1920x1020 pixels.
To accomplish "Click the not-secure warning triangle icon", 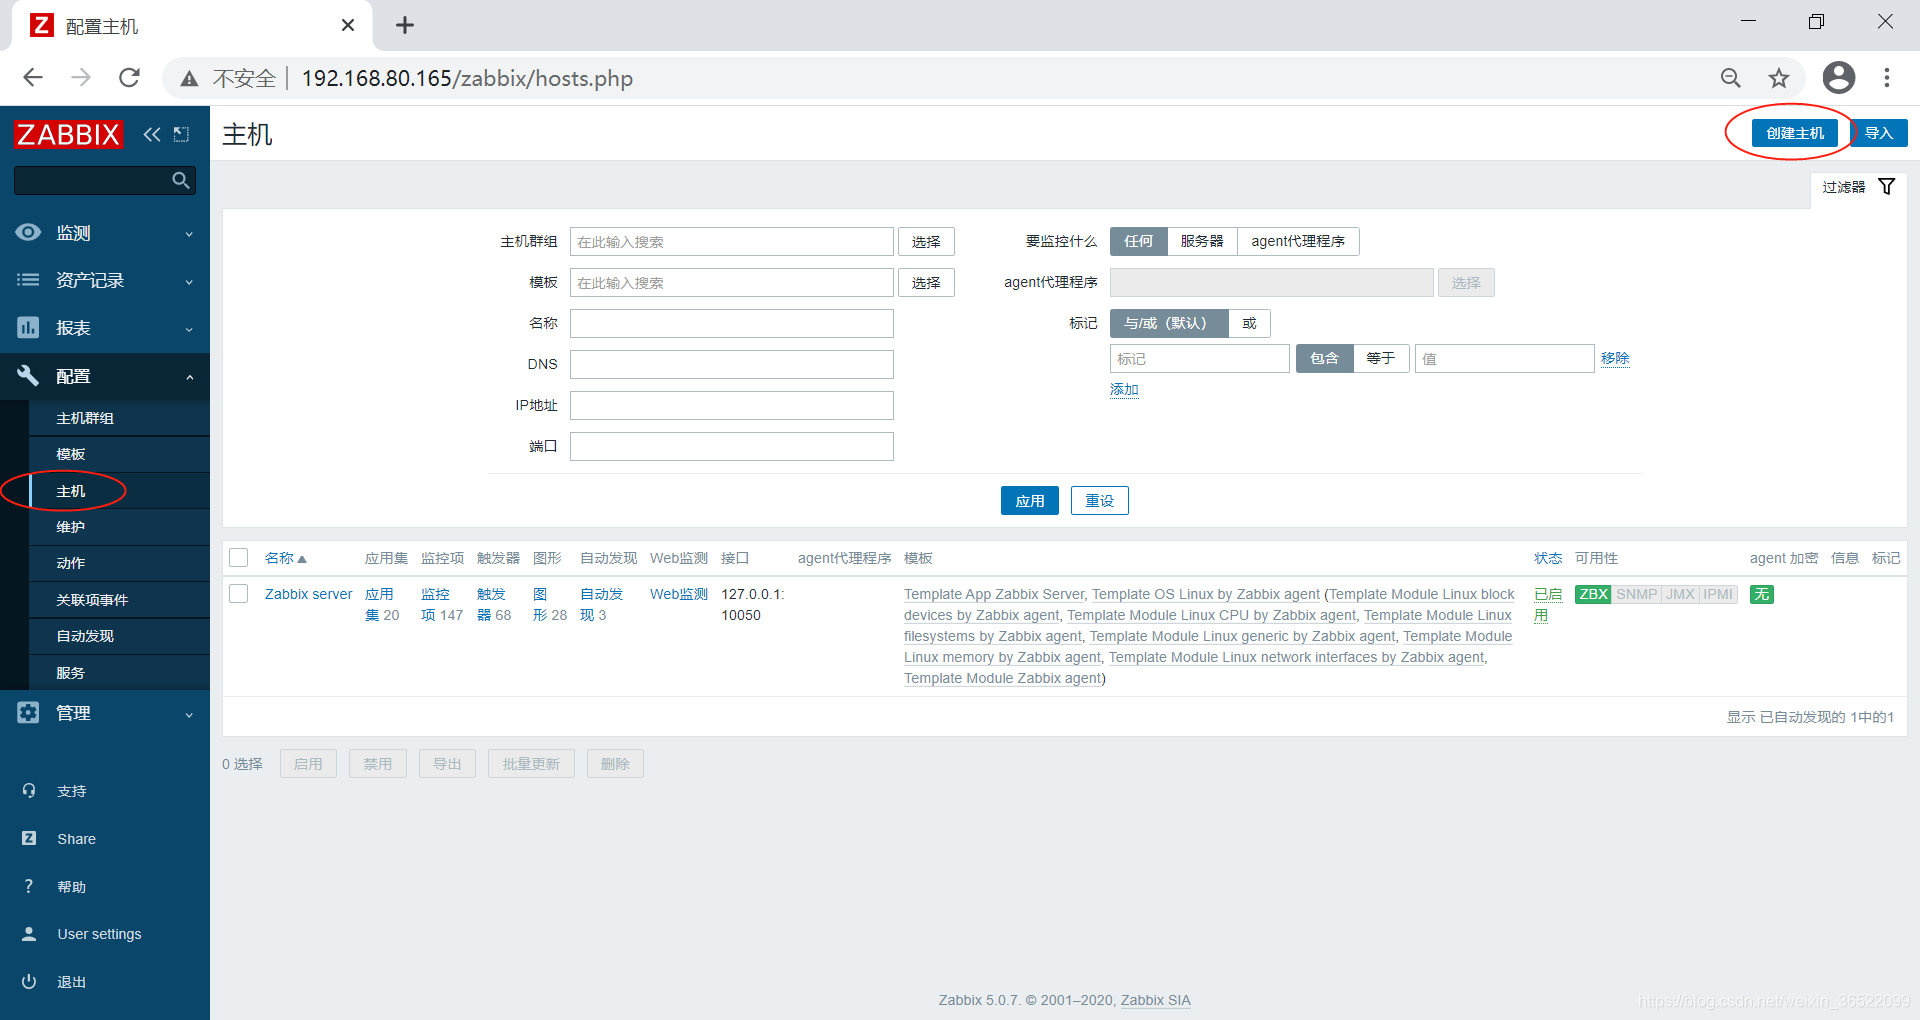I will 189,78.
